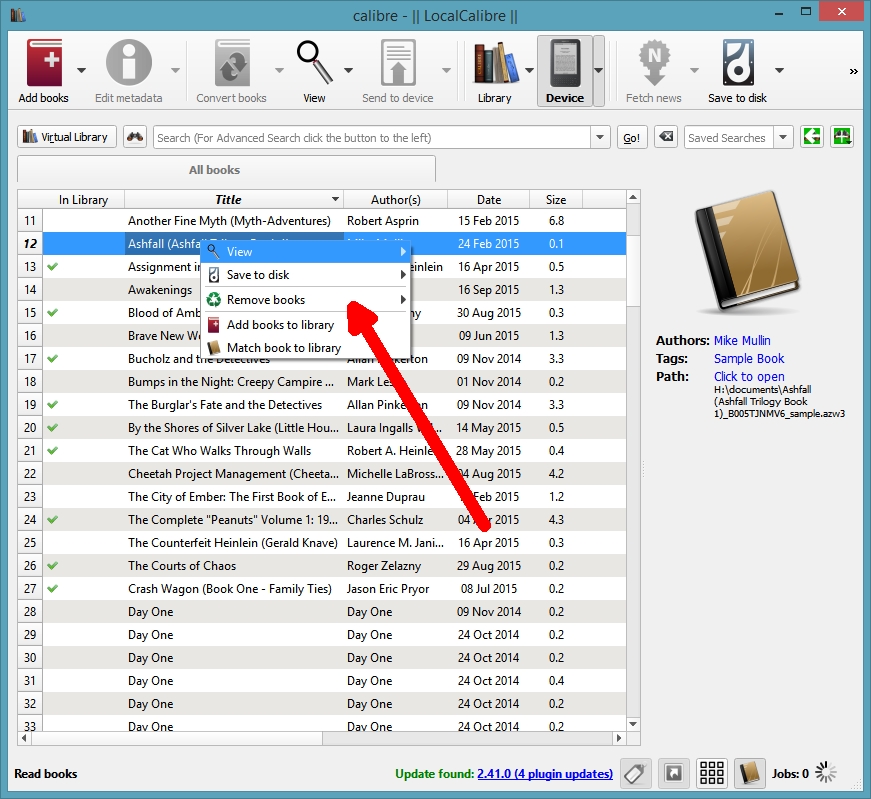Expand the Add books dropdown arrow
The width and height of the screenshot is (871, 799).
pos(81,71)
